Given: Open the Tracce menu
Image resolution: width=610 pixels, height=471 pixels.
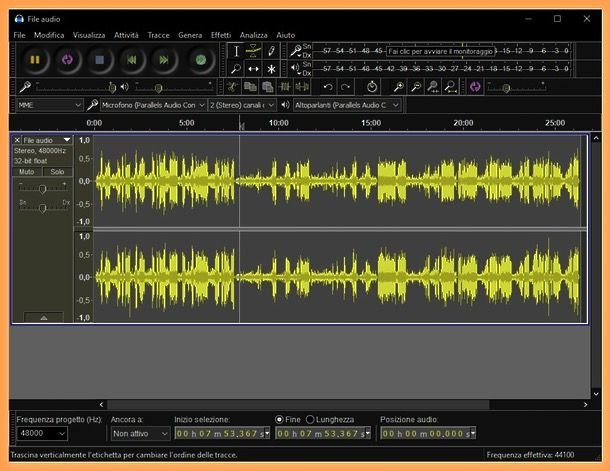Looking at the screenshot, I should coord(158,35).
